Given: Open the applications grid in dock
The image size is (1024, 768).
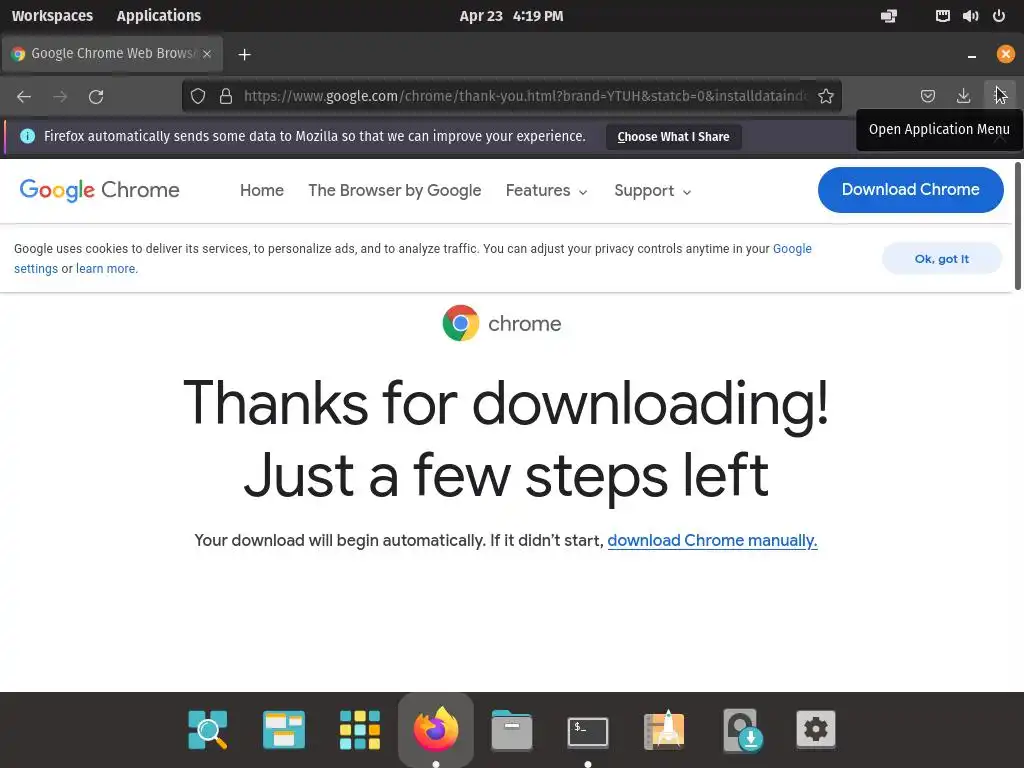Looking at the screenshot, I should [360, 729].
